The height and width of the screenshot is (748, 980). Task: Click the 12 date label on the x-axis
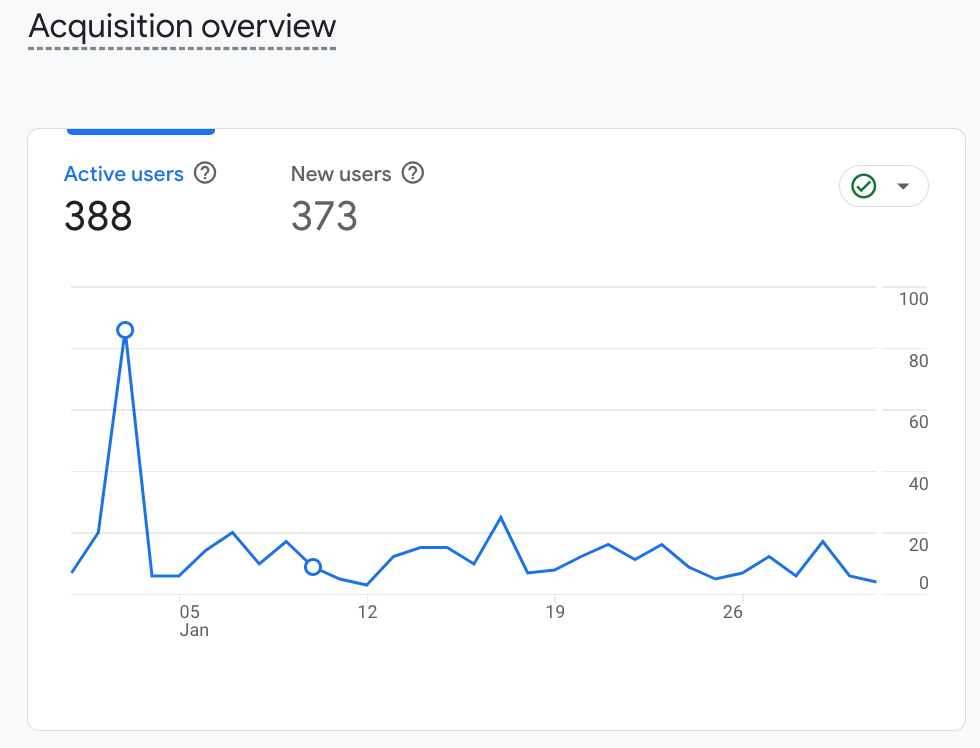(368, 612)
